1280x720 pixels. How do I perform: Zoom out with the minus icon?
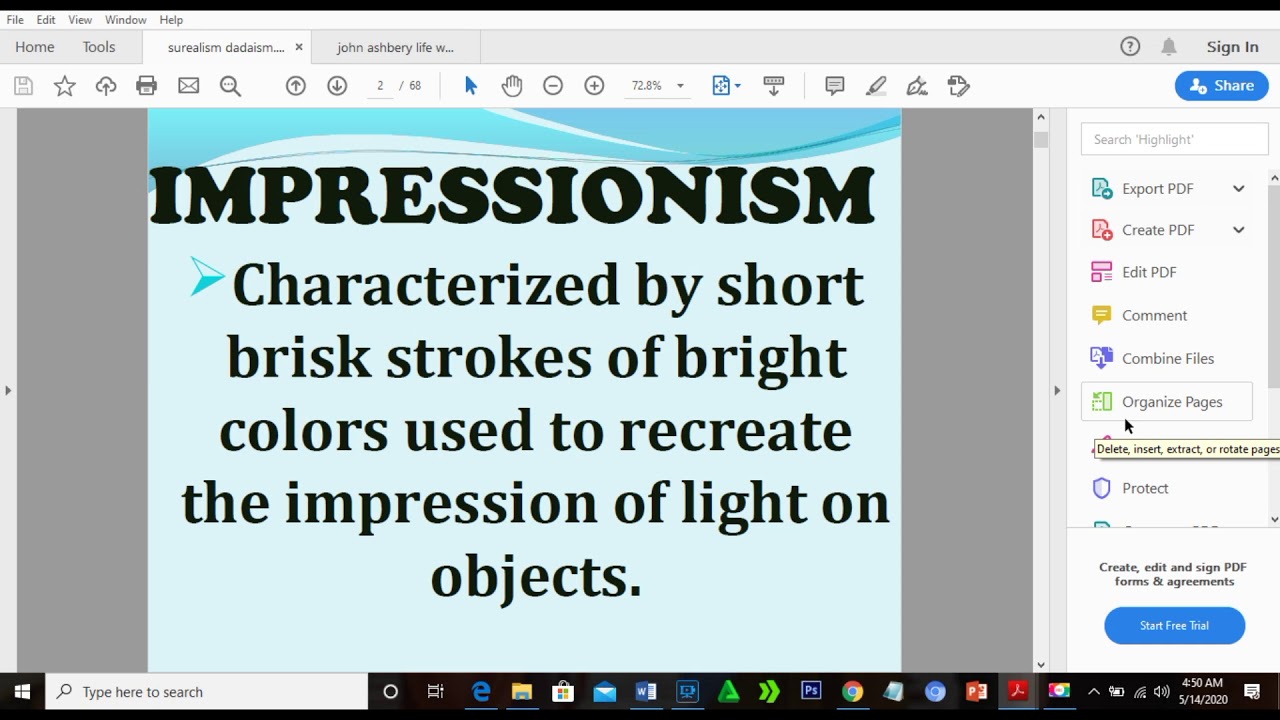point(553,86)
